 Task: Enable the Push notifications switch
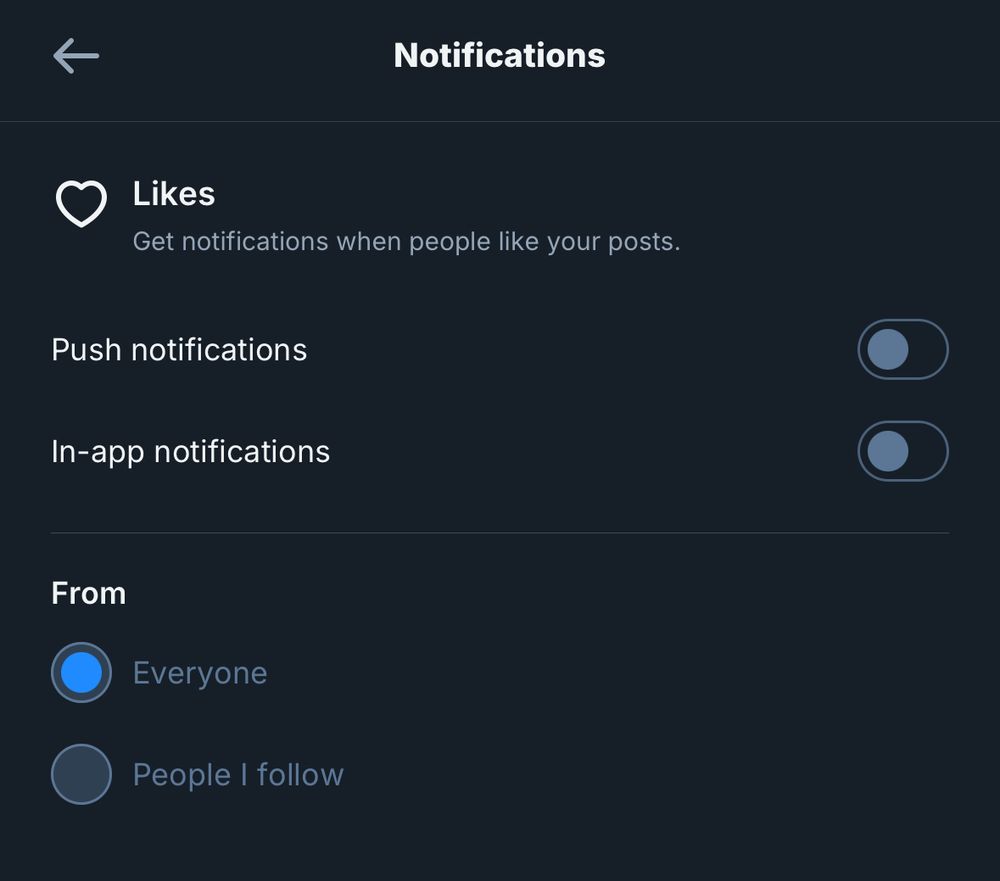click(902, 350)
